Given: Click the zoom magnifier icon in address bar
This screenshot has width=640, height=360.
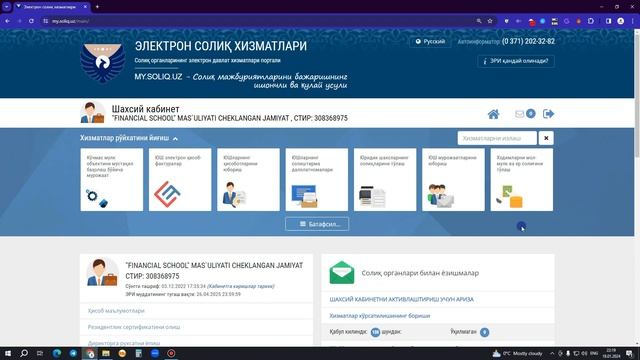Looking at the screenshot, I should [x=479, y=21].
